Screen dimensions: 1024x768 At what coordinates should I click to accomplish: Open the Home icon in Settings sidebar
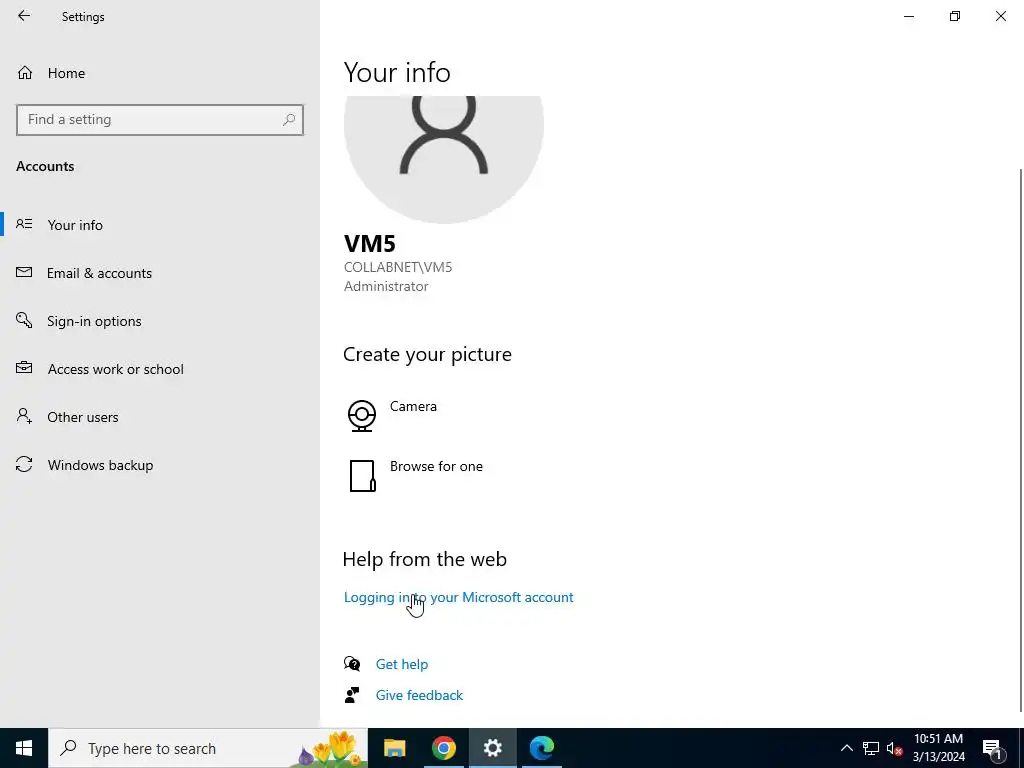point(25,72)
